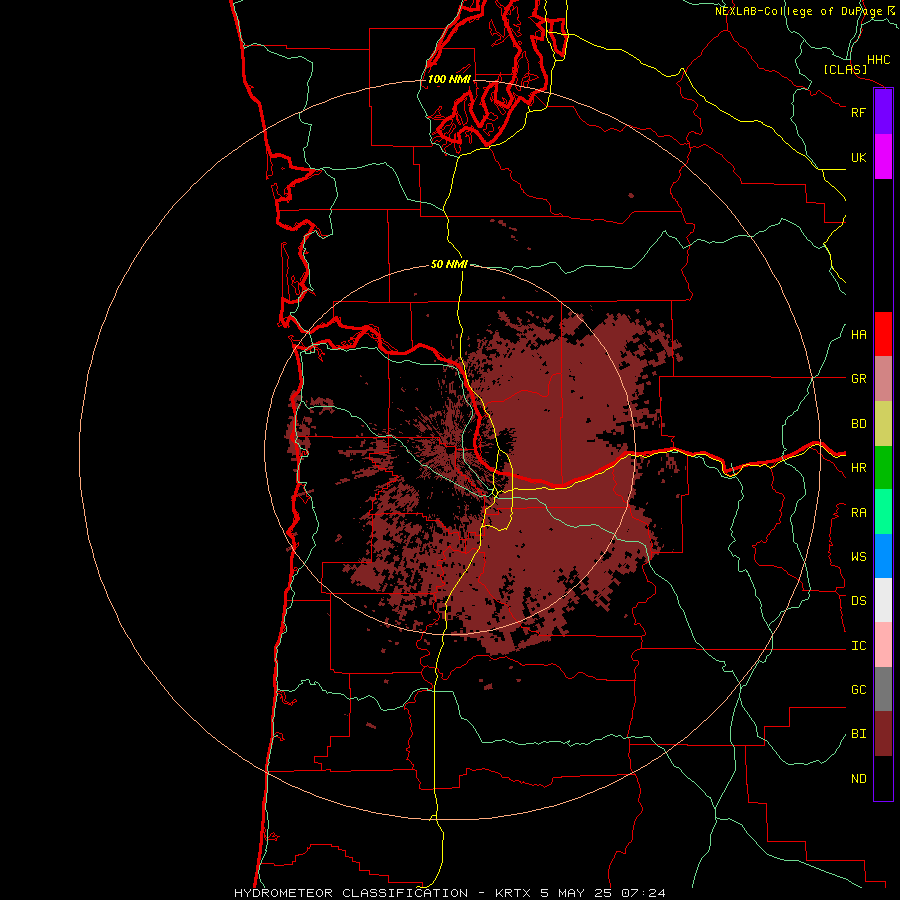Image resolution: width=900 pixels, height=900 pixels.
Task: Click the brown BI legend swatch
Action: 883,734
